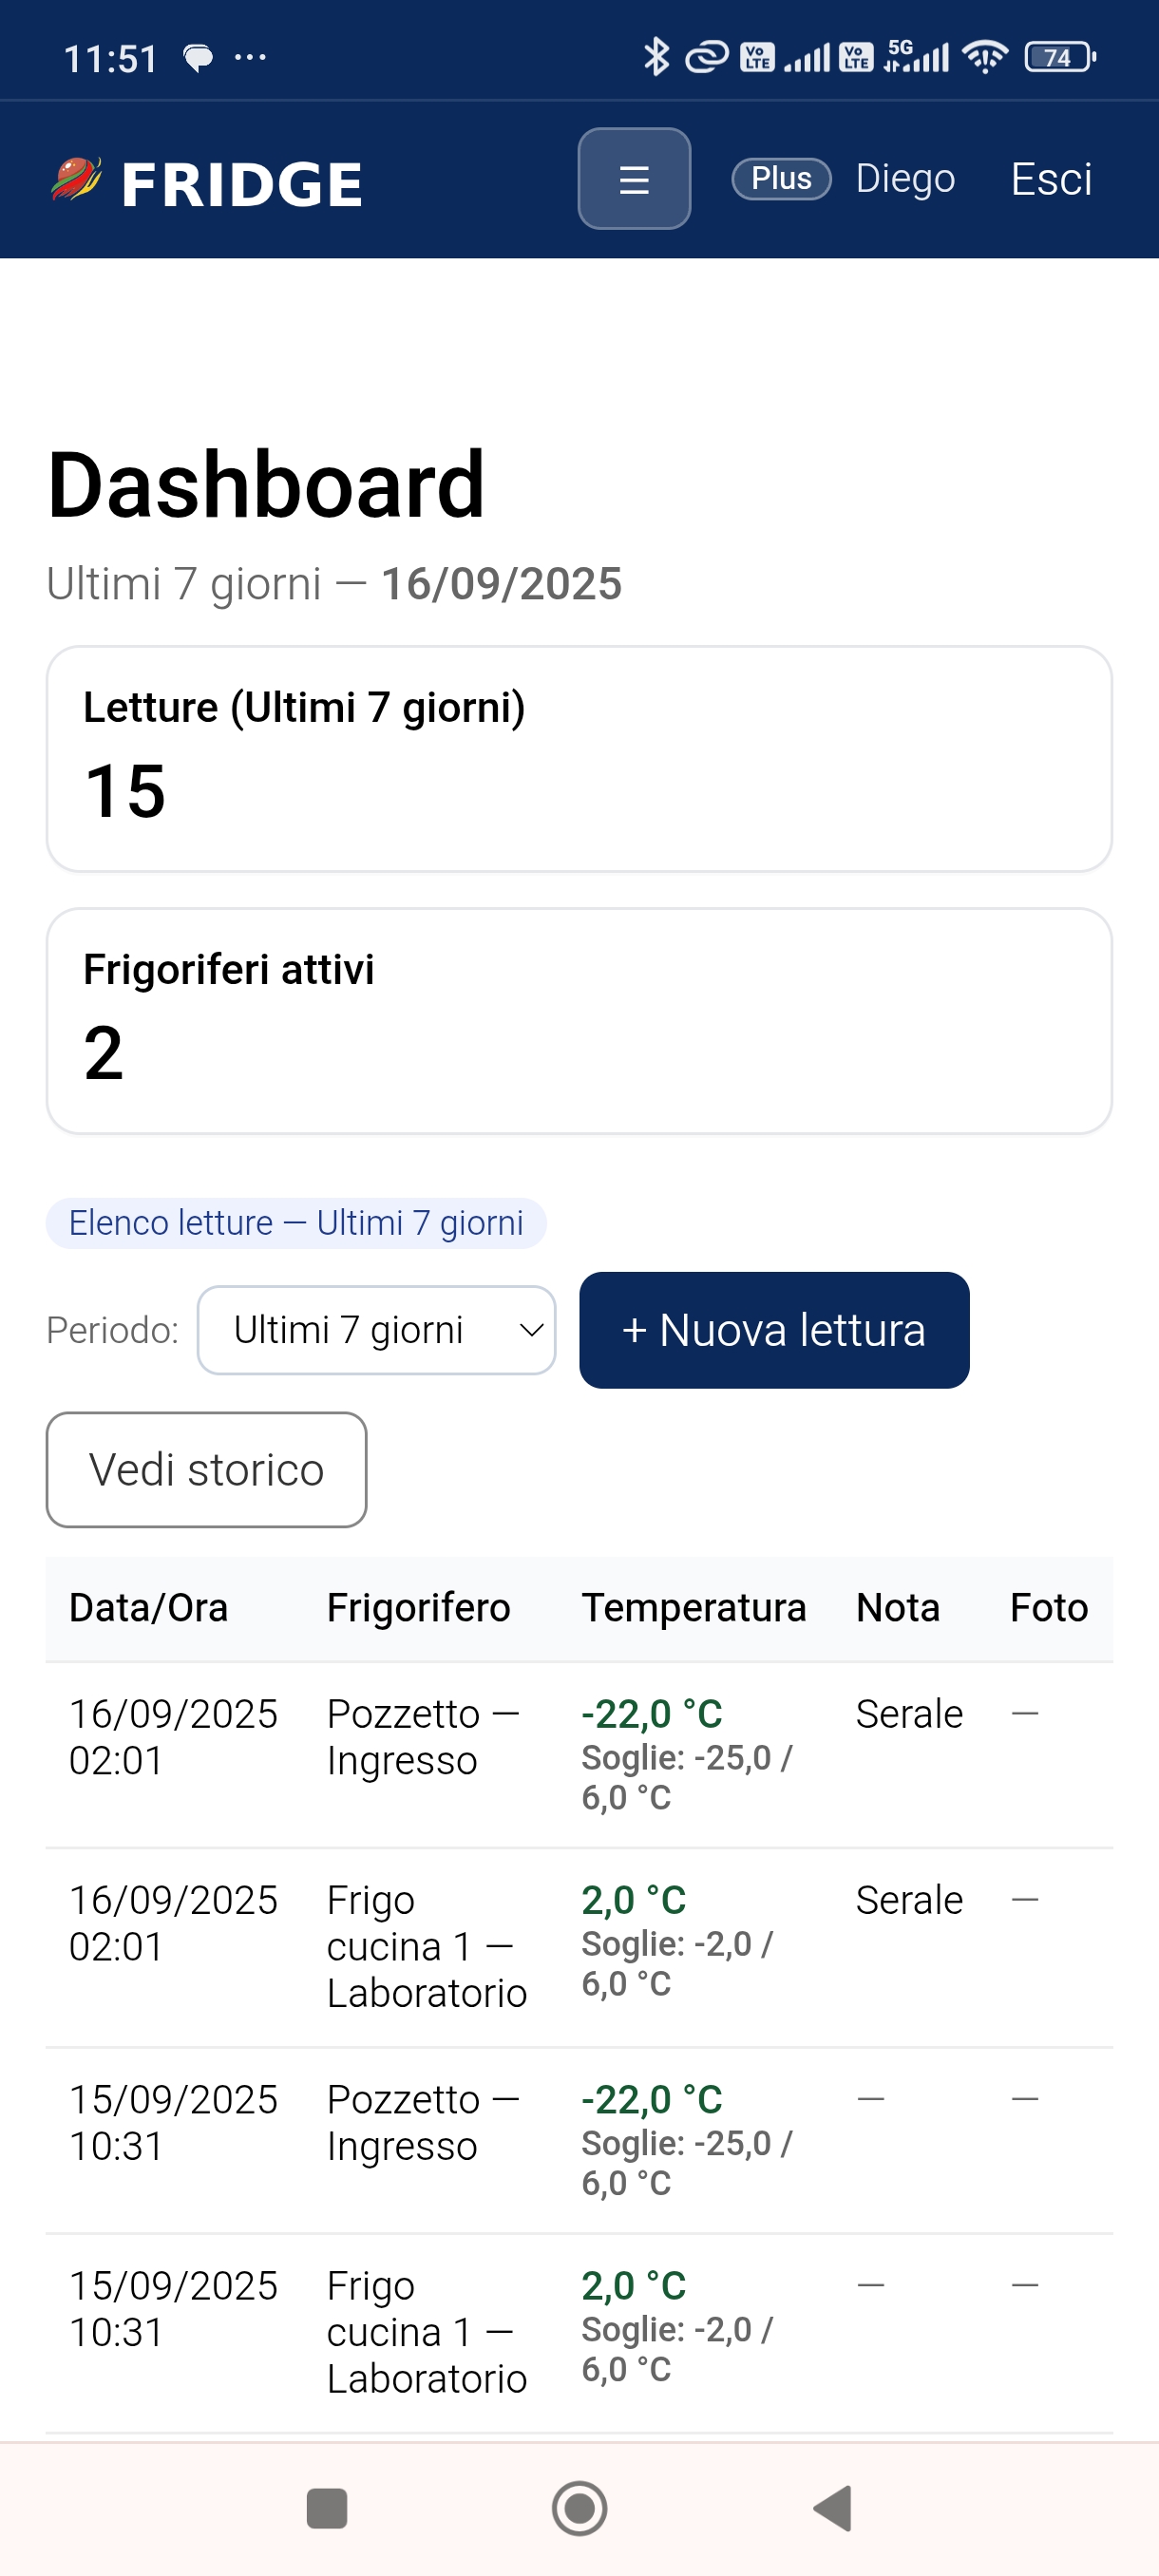This screenshot has width=1159, height=2576.
Task: Tap the Fridge app logo
Action: [x=208, y=183]
